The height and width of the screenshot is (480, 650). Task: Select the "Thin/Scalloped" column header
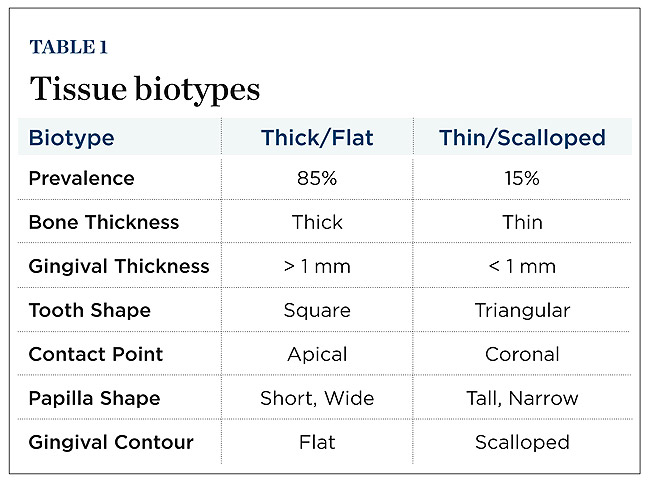[522, 138]
